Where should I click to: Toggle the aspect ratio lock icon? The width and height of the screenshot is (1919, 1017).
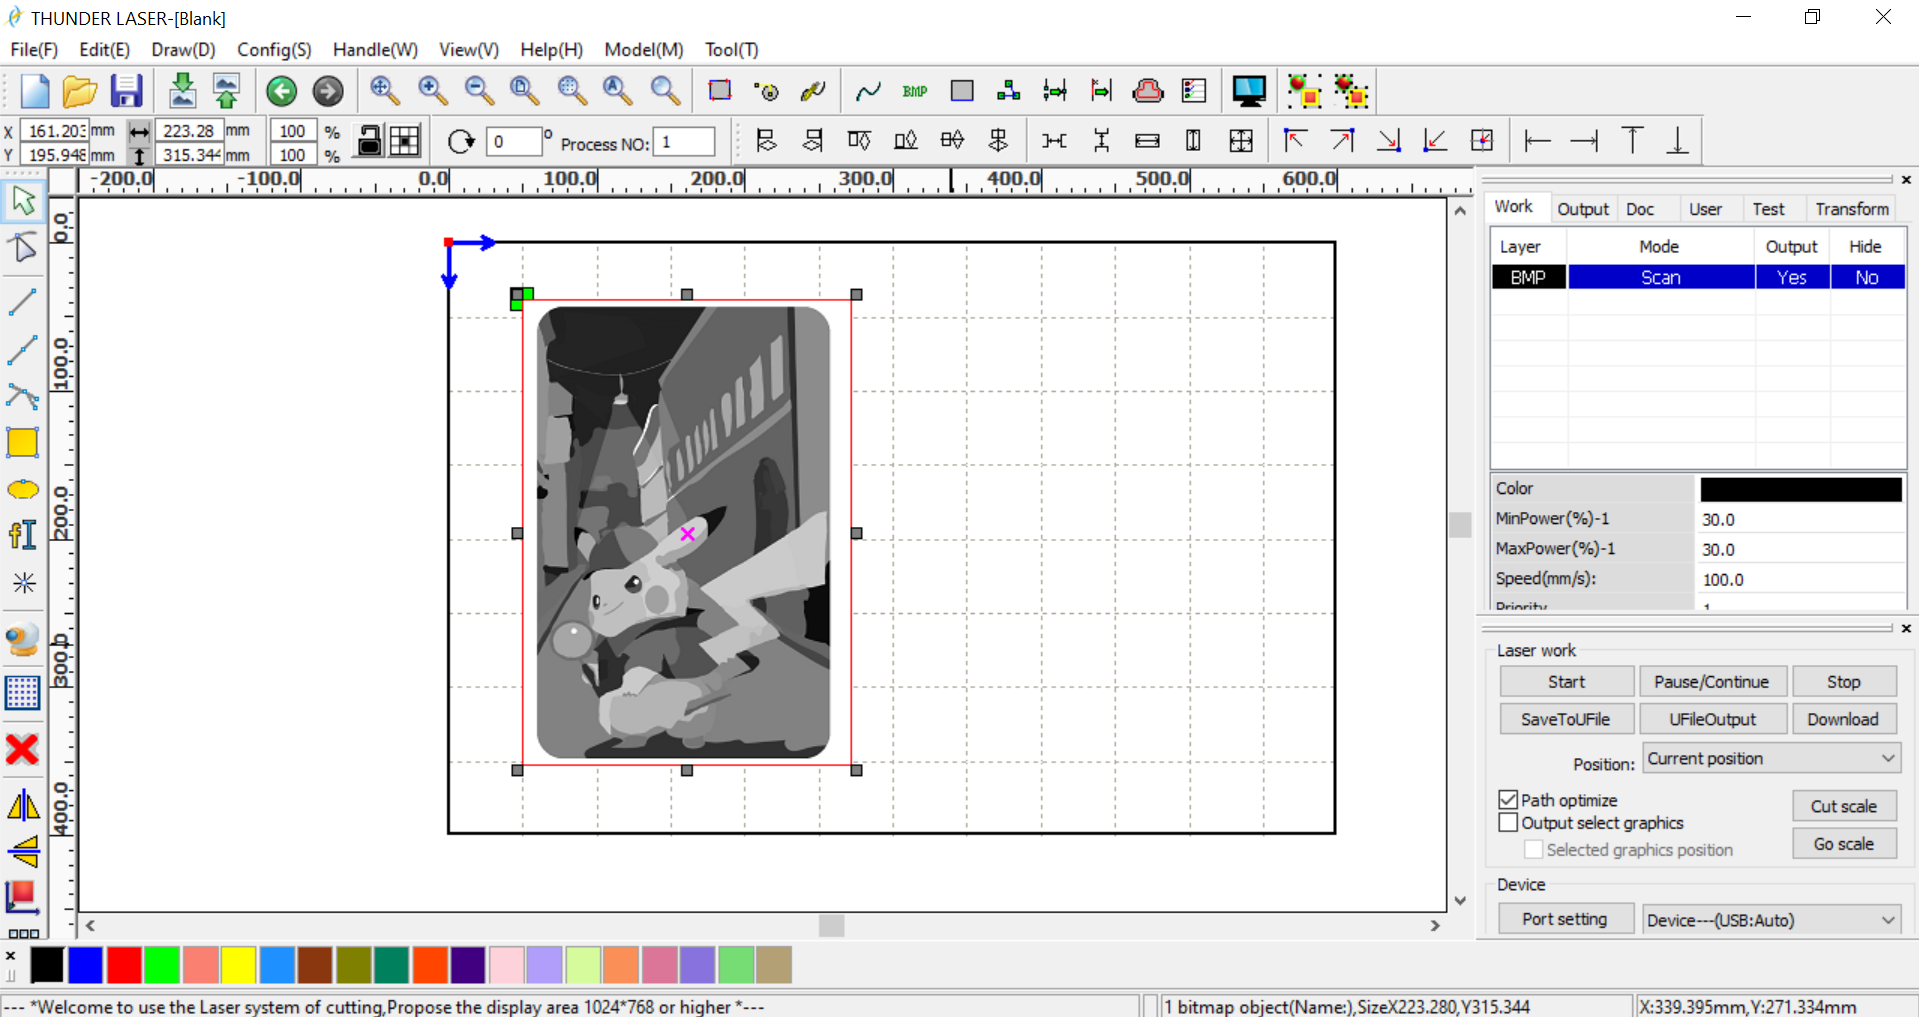[369, 141]
